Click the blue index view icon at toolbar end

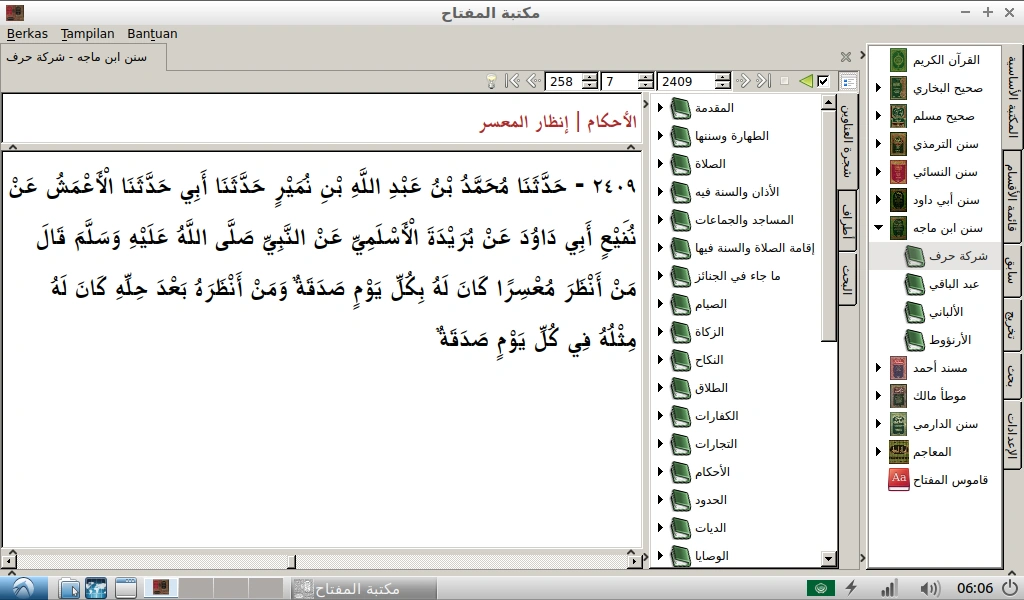coord(848,81)
